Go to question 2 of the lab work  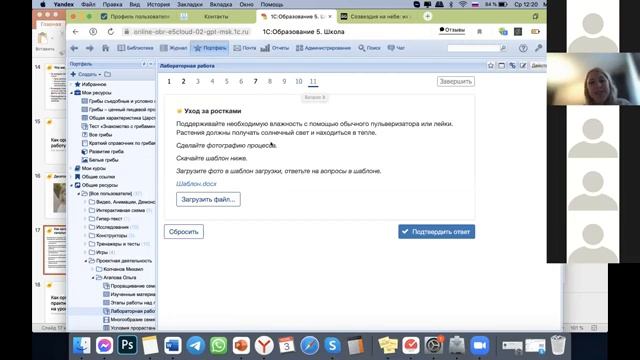(184, 82)
